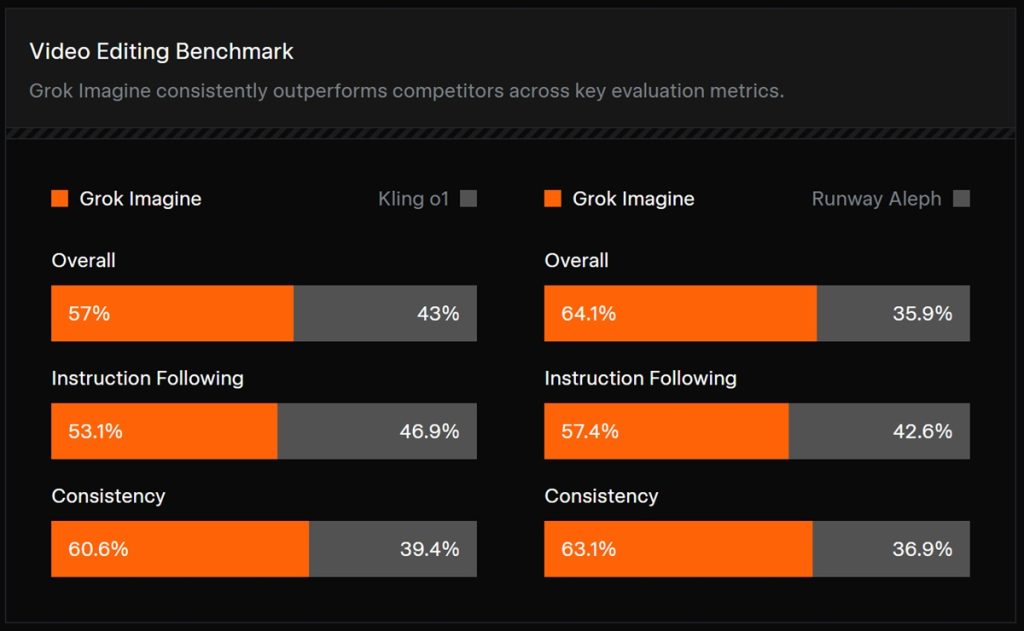Select the 57.4% Instruction Following bar
The width and height of the screenshot is (1024, 631).
[666, 431]
